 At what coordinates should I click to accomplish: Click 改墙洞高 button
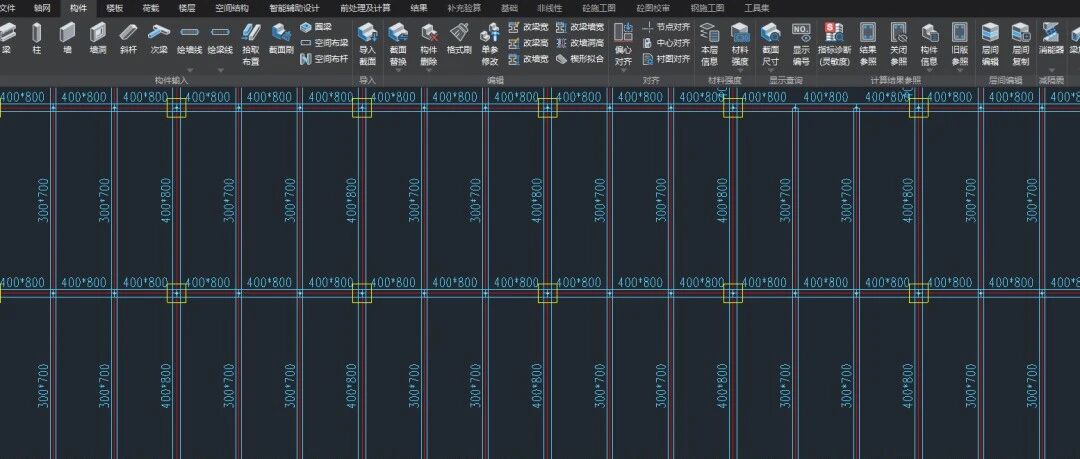click(580, 43)
